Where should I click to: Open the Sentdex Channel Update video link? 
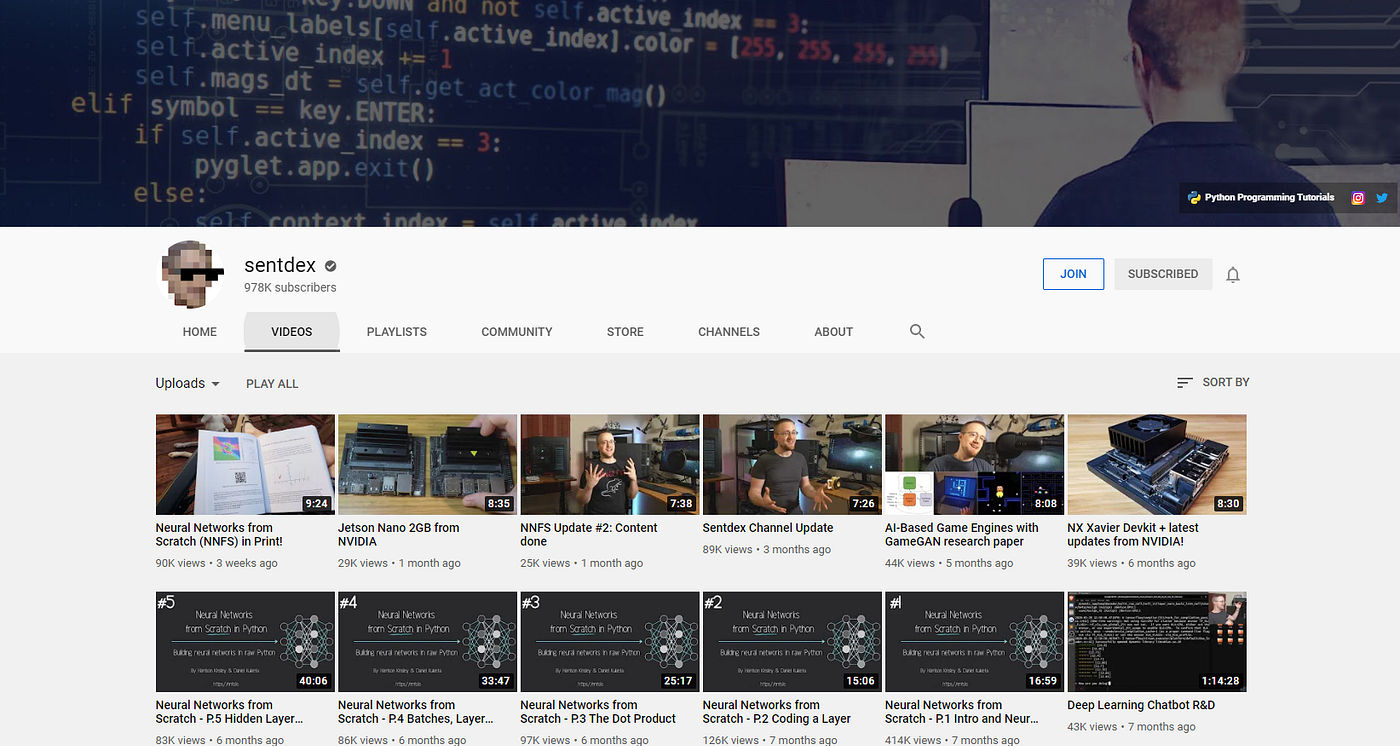(767, 527)
